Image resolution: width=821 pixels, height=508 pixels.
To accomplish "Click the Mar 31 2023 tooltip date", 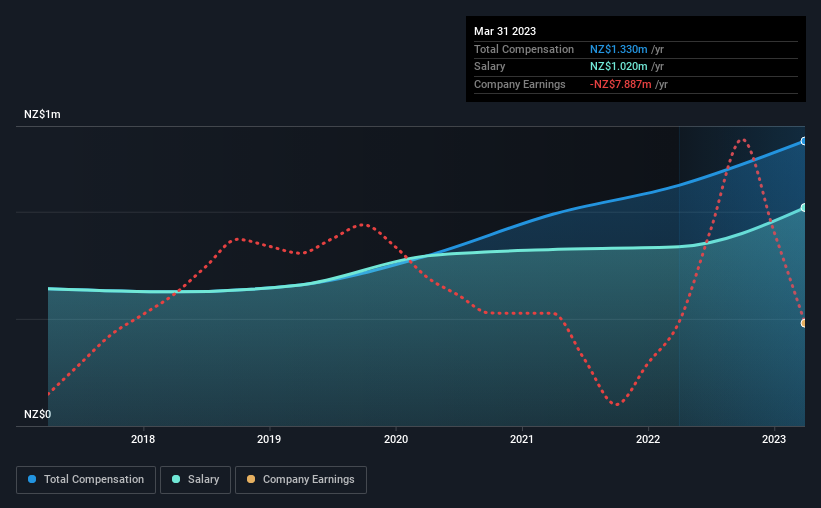I will (505, 31).
